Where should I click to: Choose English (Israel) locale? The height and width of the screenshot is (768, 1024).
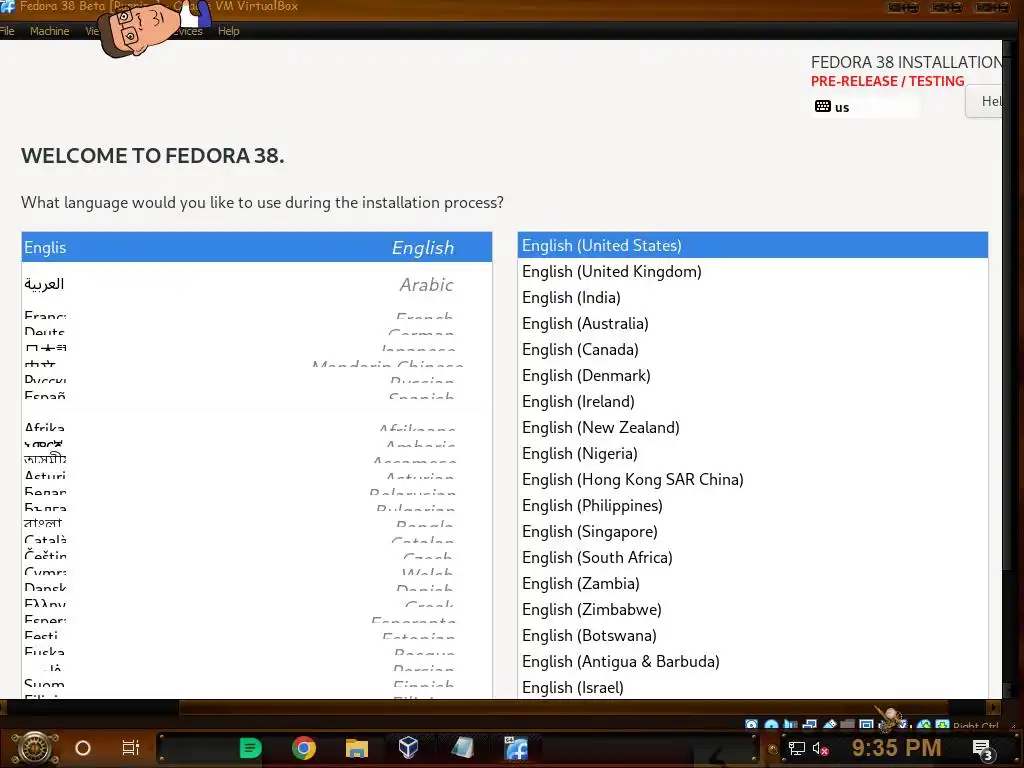click(x=752, y=687)
